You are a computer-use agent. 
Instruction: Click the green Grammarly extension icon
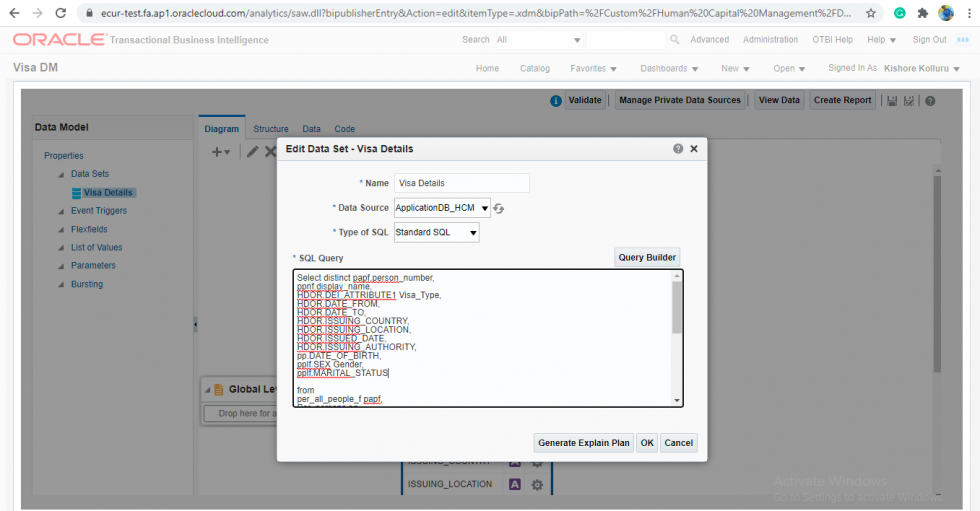click(899, 13)
